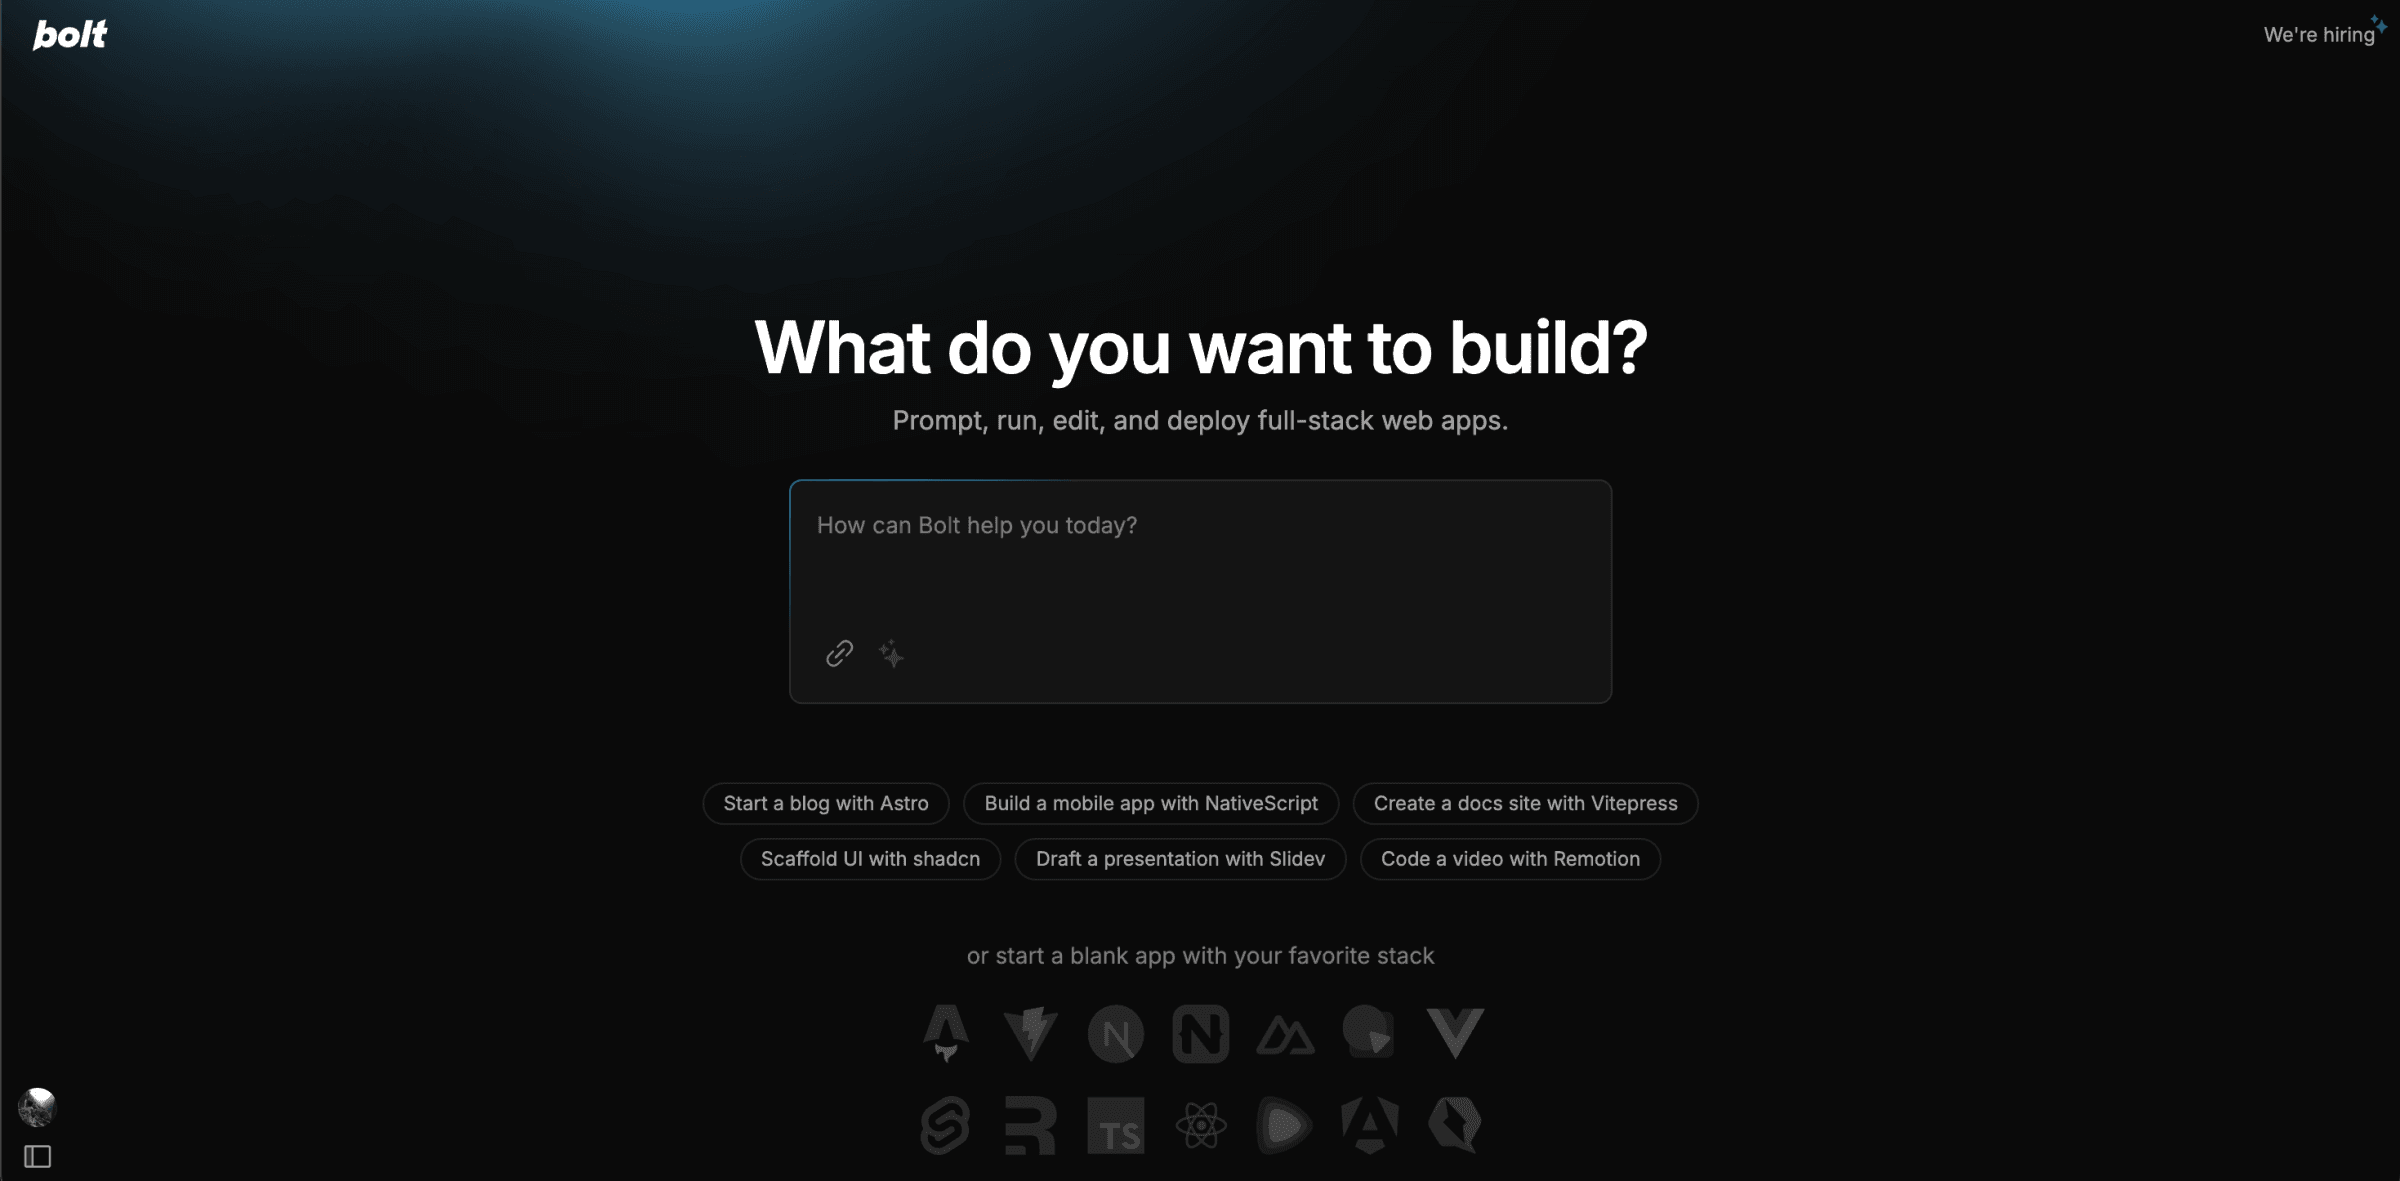Click the attach link icon in input

pyautogui.click(x=839, y=655)
